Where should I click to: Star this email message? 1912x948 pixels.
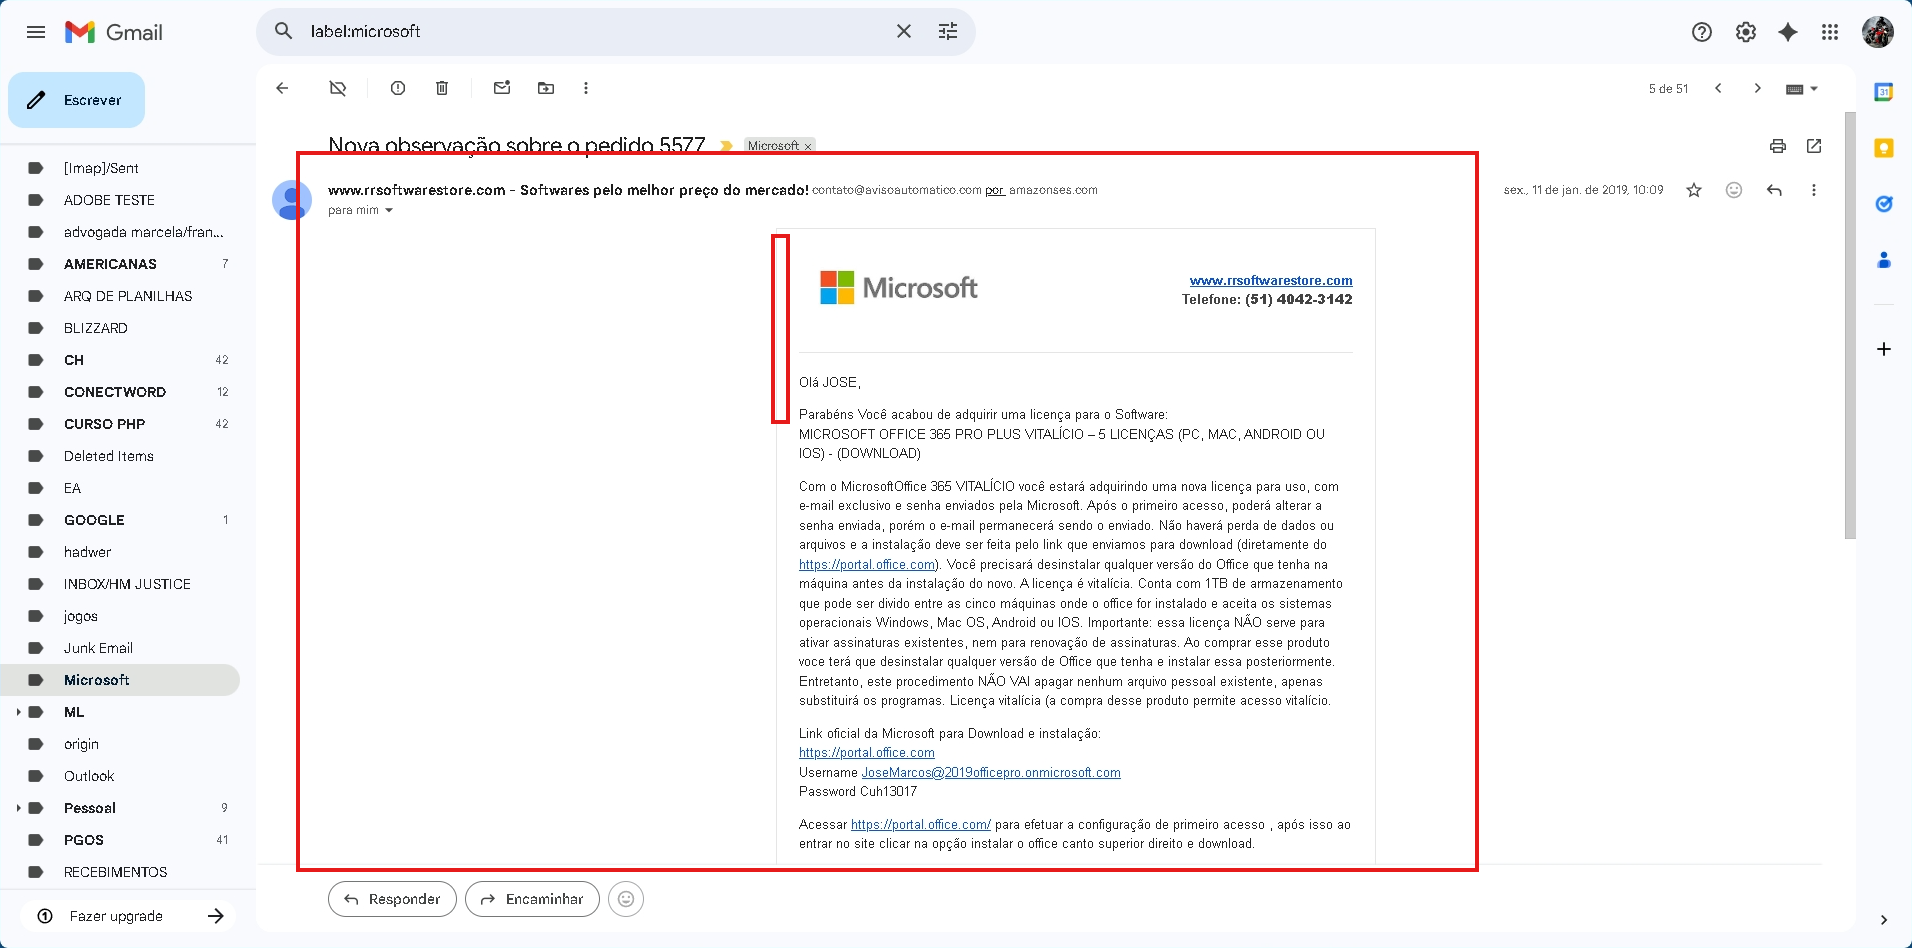1694,190
